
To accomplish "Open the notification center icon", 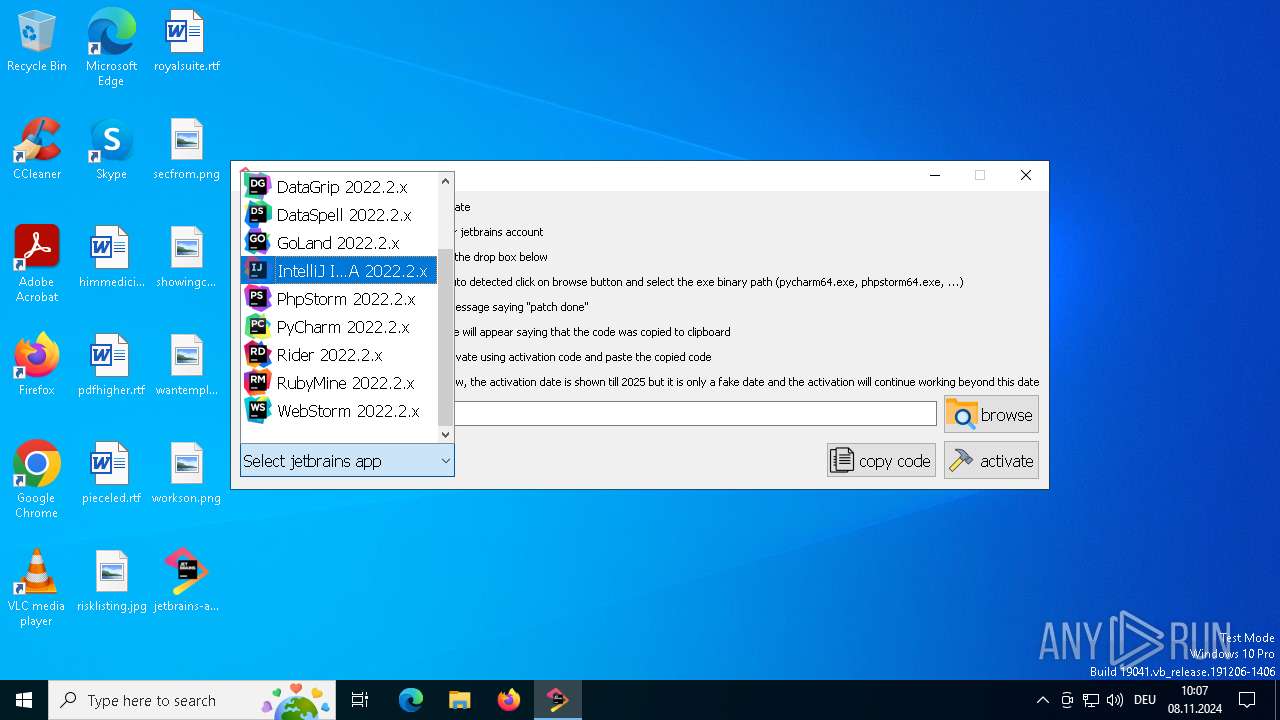I will click(1247, 700).
